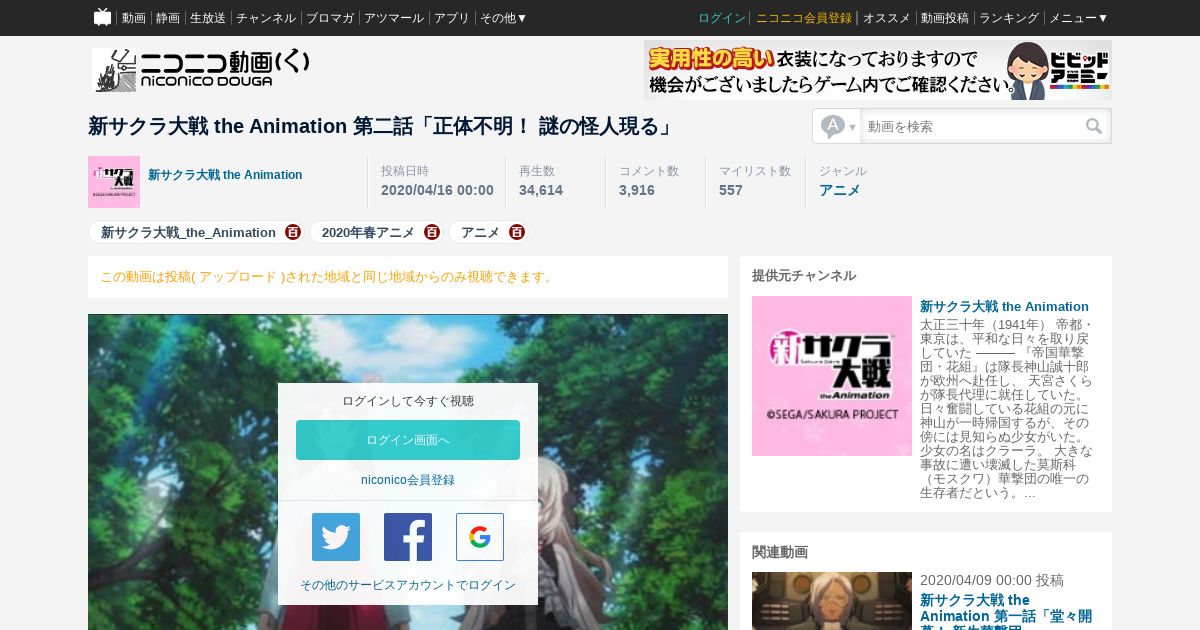Image resolution: width=1200 pixels, height=630 pixels.
Task: Select tag 新サクラ大戦_the_Animation
Action: 188,232
